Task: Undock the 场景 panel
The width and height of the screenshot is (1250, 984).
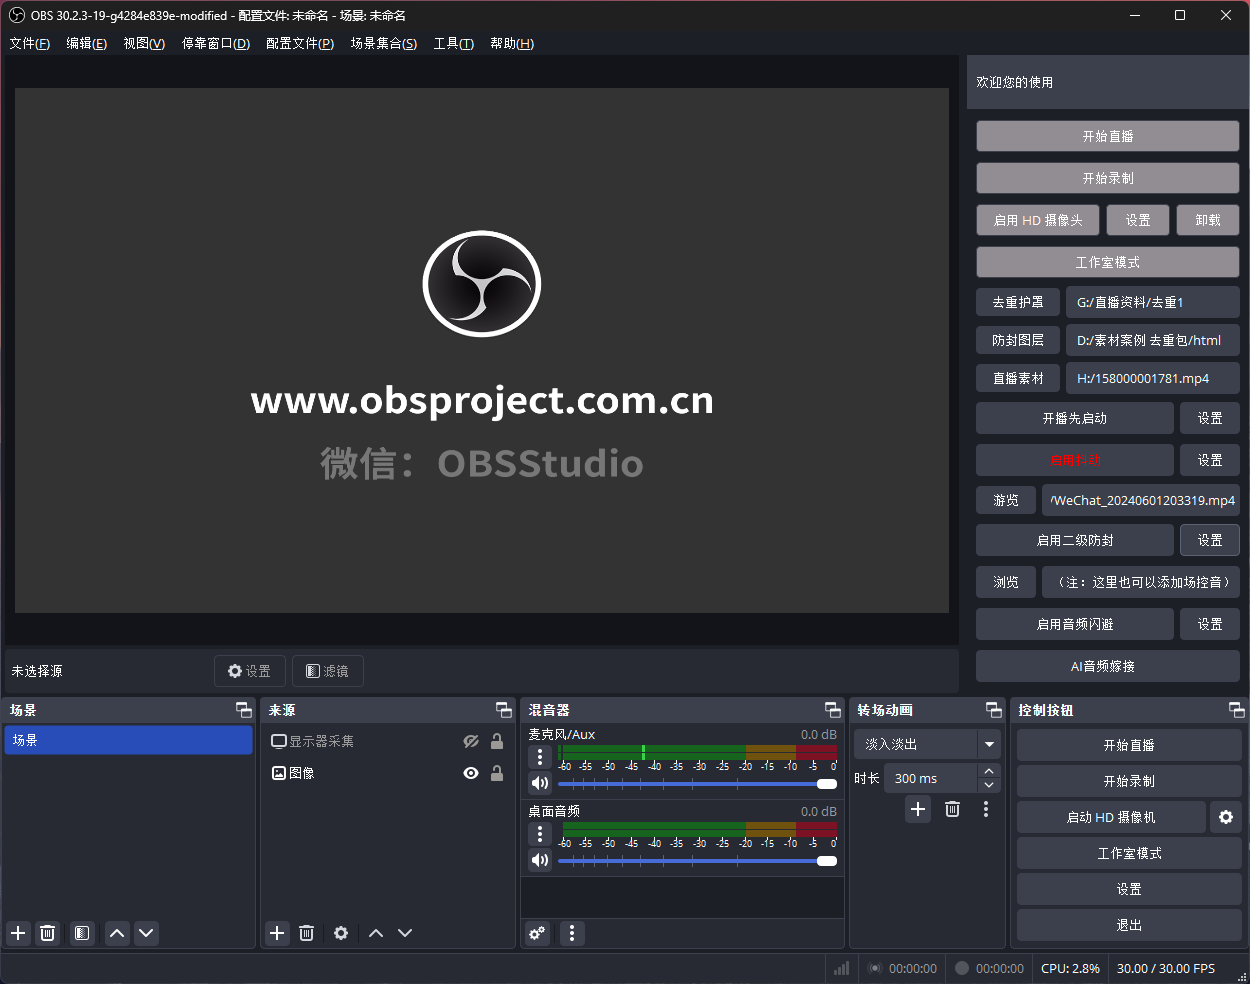Action: pos(244,709)
